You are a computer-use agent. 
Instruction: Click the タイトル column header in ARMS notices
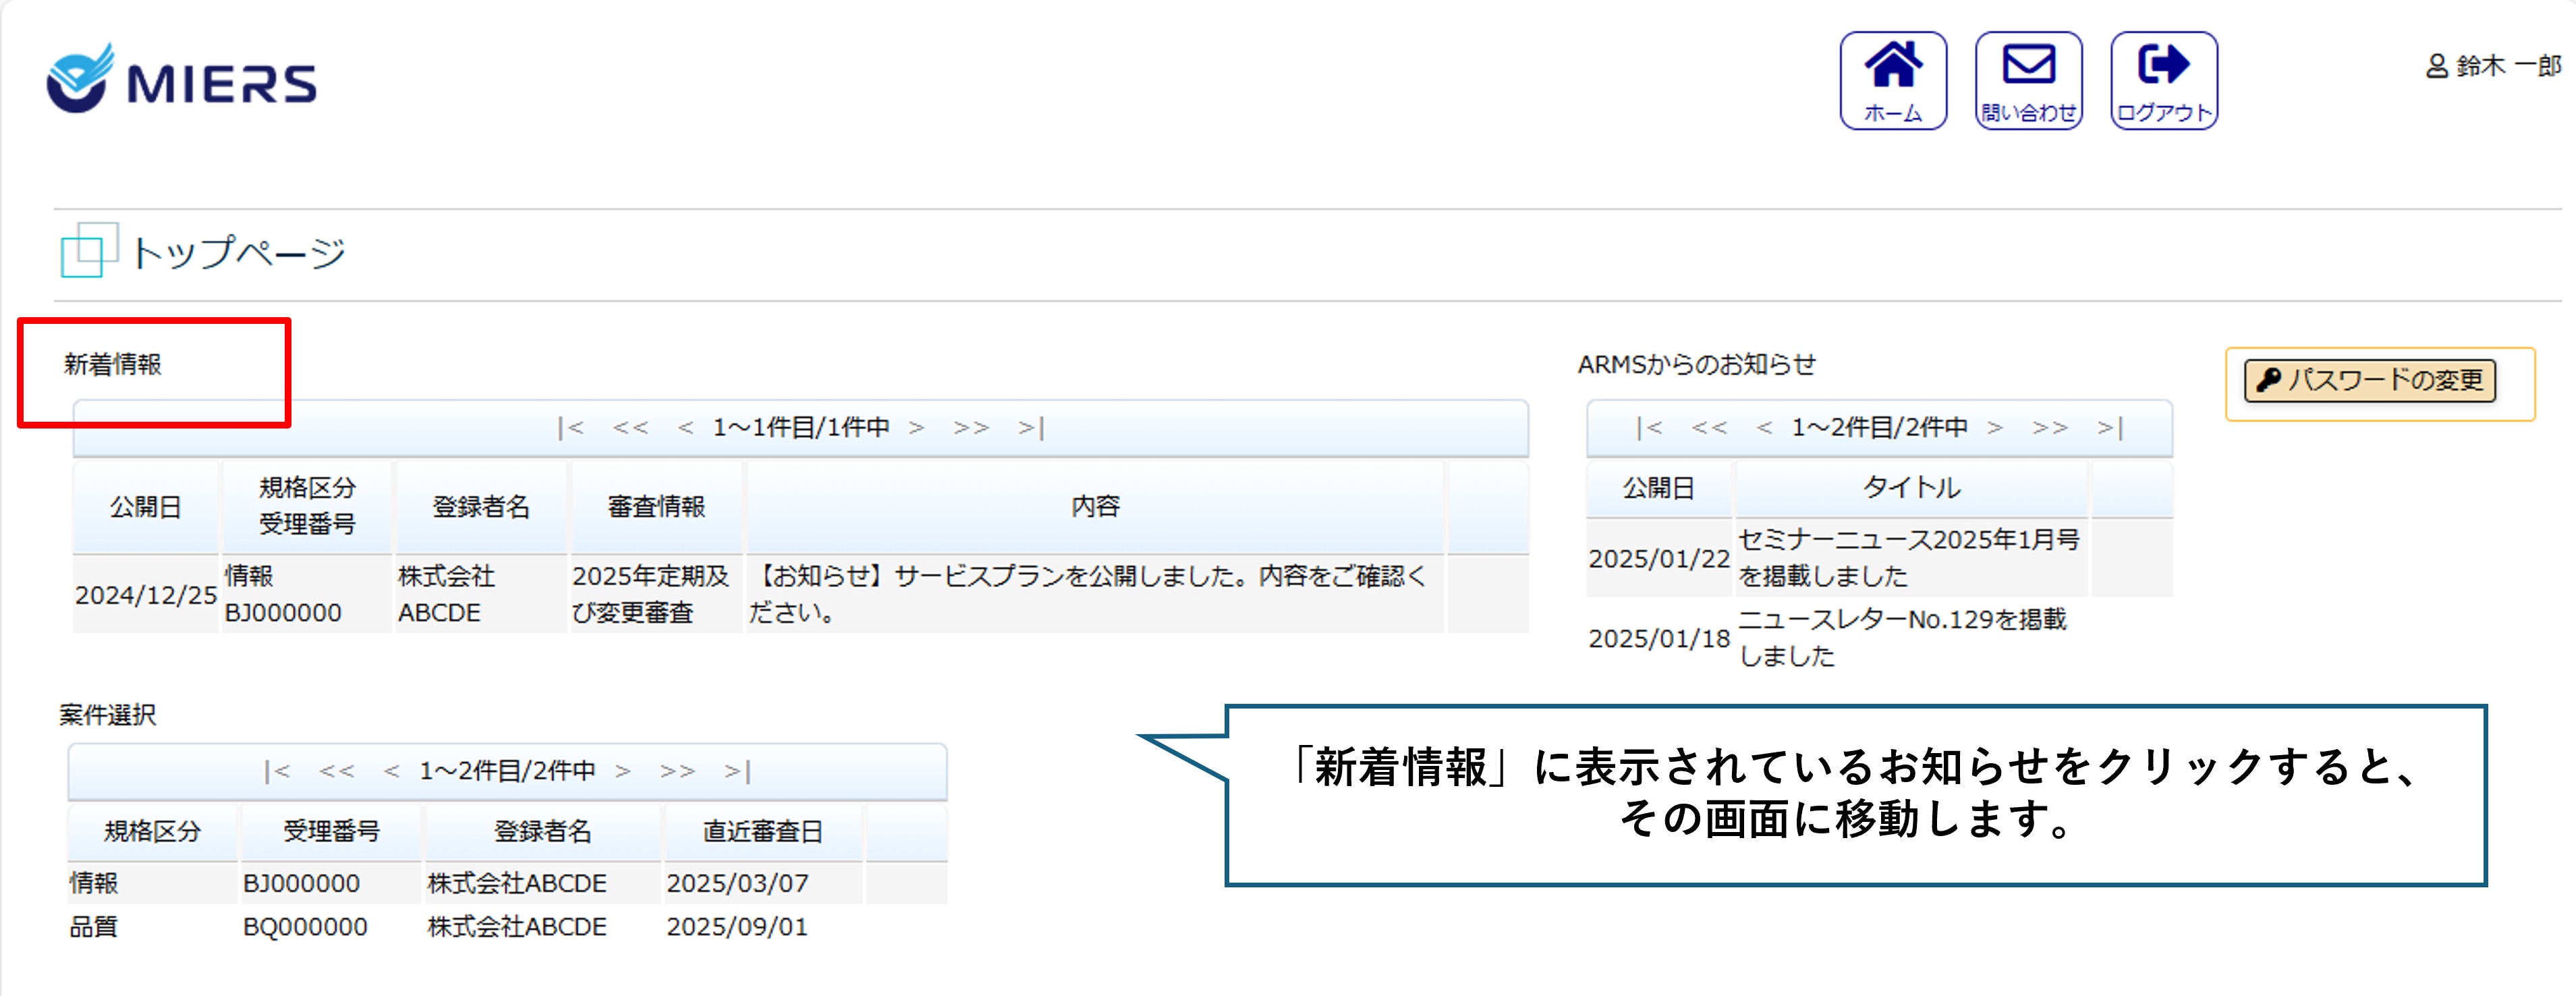(x=1910, y=488)
